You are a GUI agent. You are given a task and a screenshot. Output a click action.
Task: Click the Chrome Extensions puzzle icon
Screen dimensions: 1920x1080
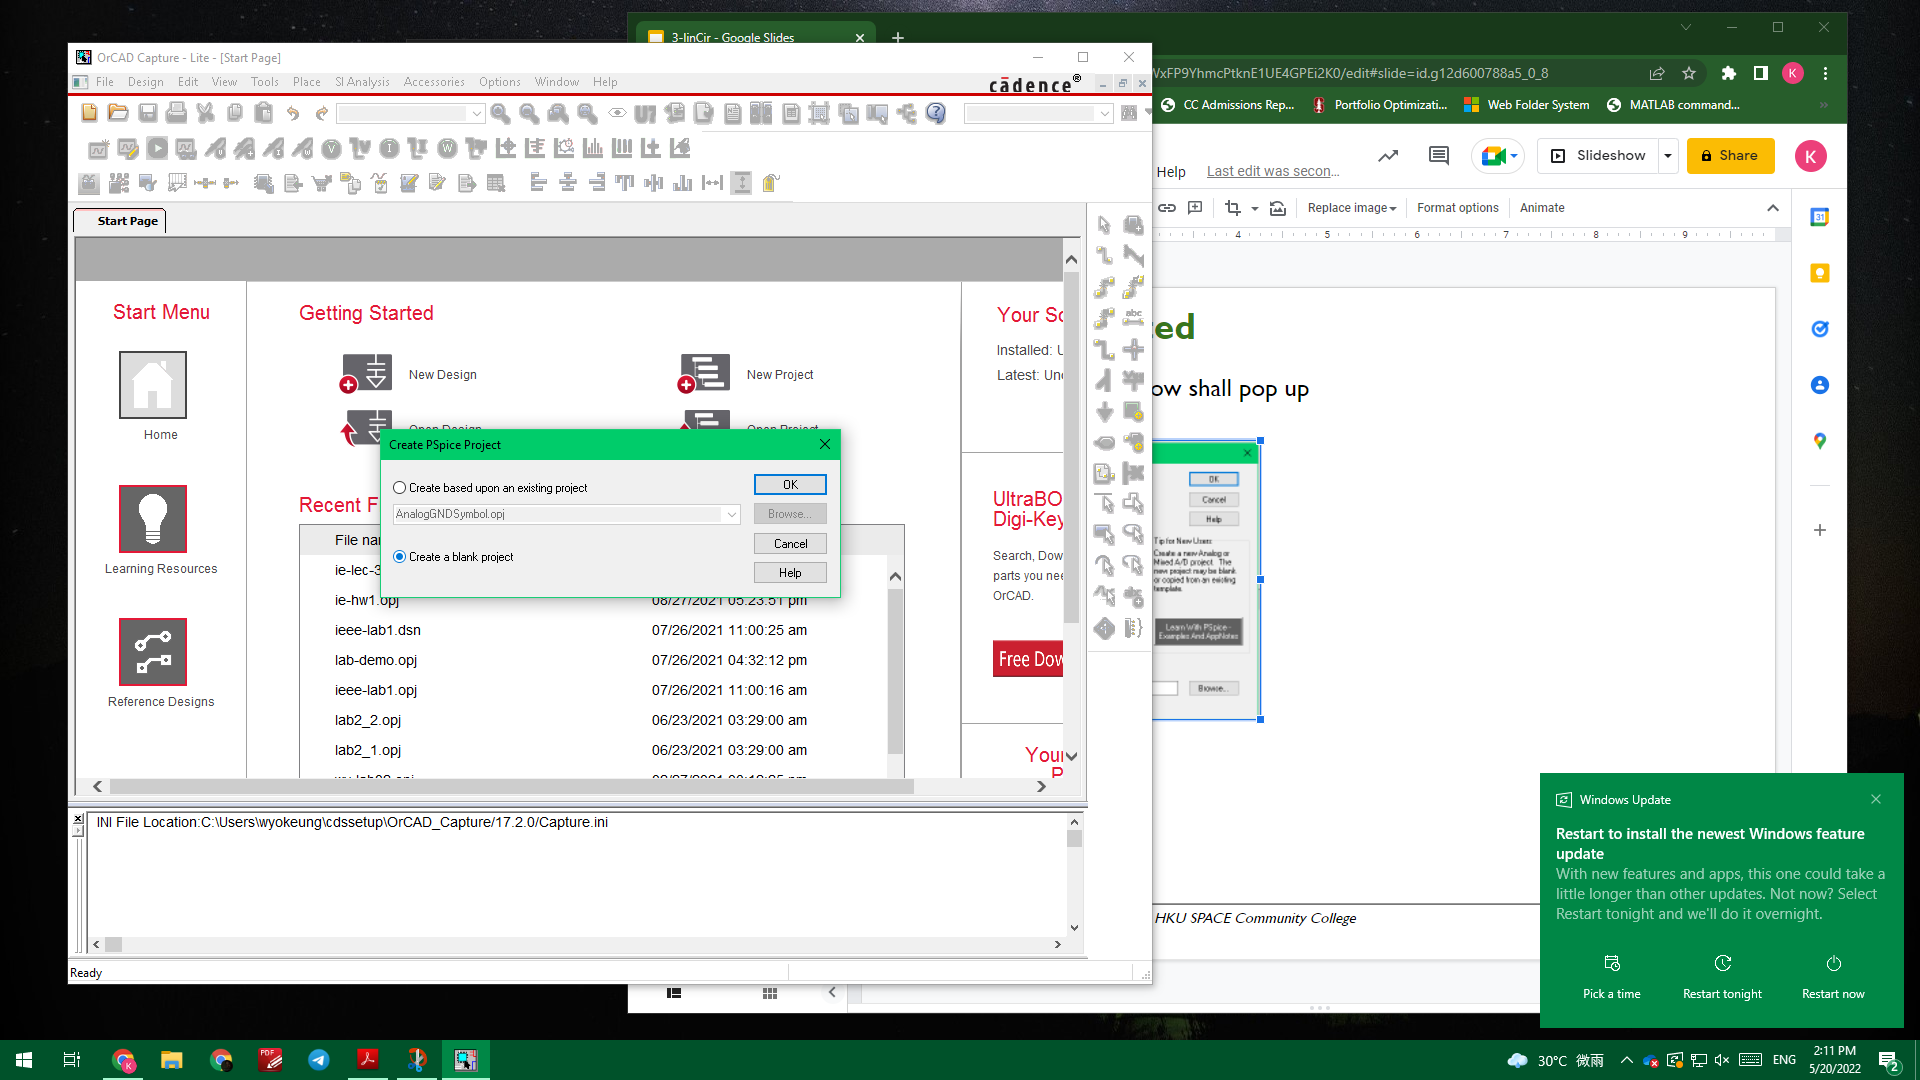(1728, 73)
